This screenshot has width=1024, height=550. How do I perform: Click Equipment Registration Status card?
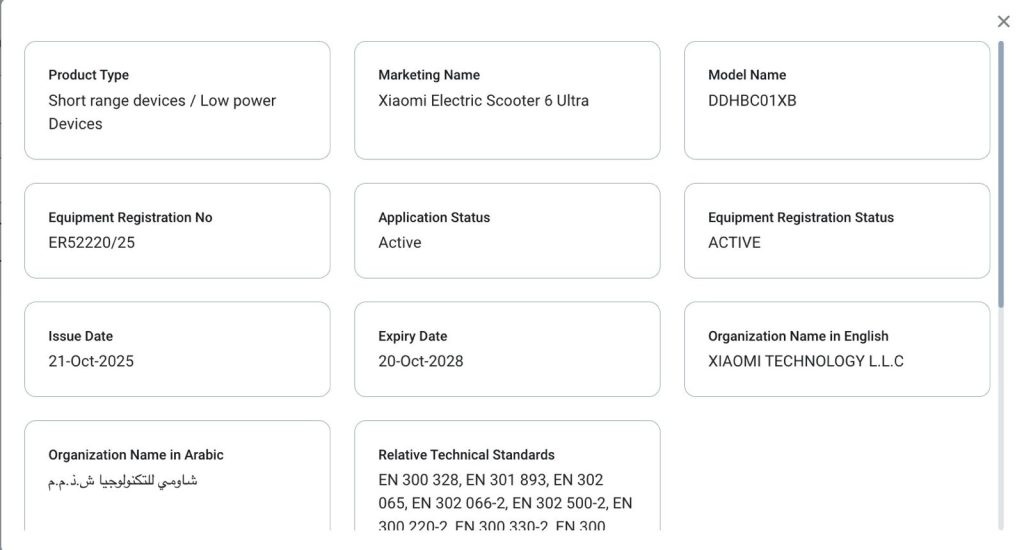pos(837,231)
